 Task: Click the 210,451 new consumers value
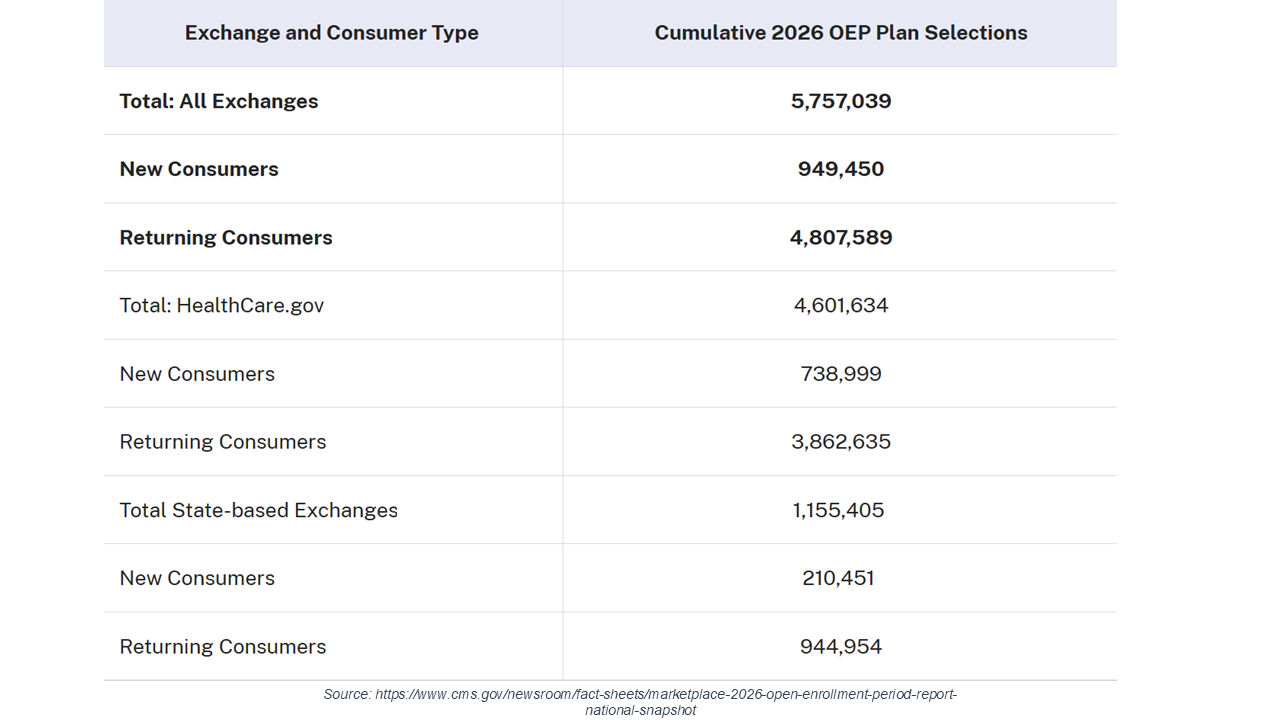click(x=838, y=578)
